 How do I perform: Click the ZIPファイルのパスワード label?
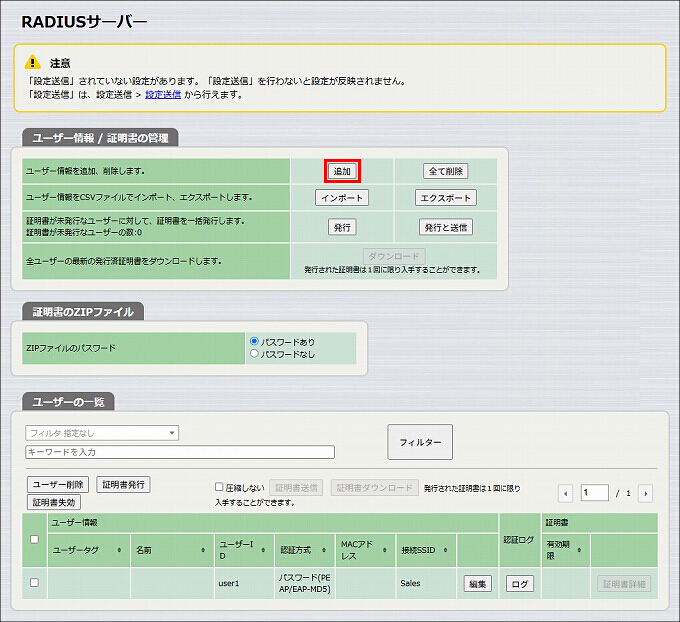71,348
